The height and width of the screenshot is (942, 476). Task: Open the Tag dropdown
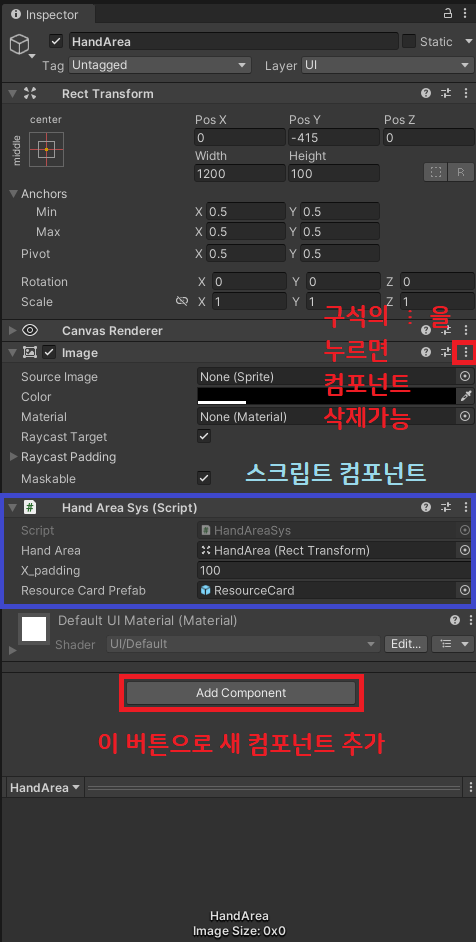(x=160, y=65)
